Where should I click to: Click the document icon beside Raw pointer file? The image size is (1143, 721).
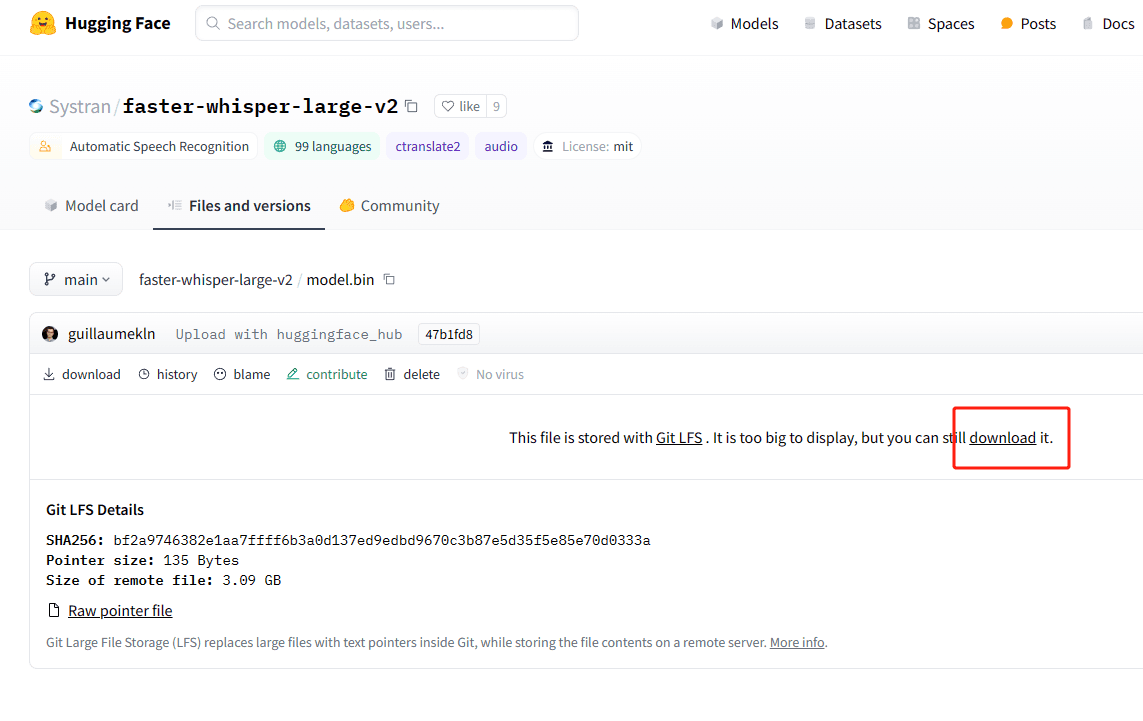52,610
